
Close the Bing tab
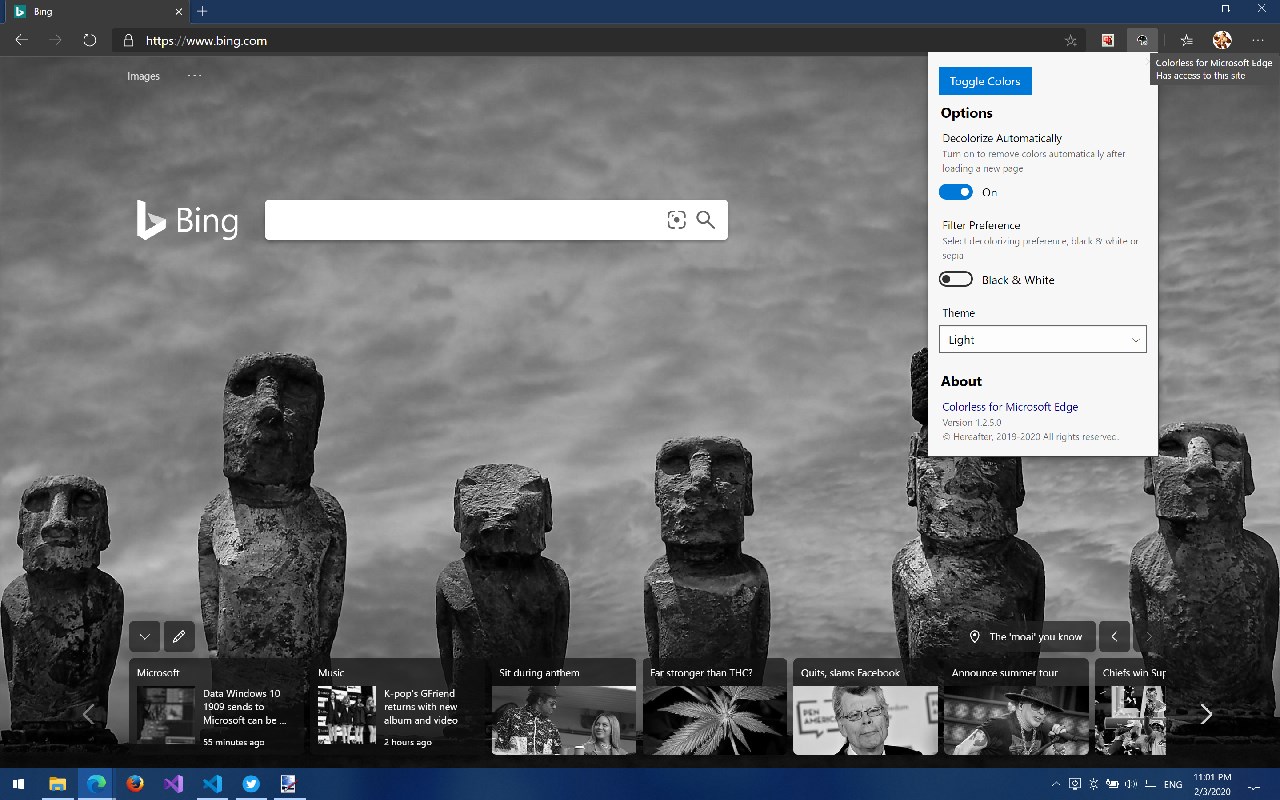[x=179, y=11]
